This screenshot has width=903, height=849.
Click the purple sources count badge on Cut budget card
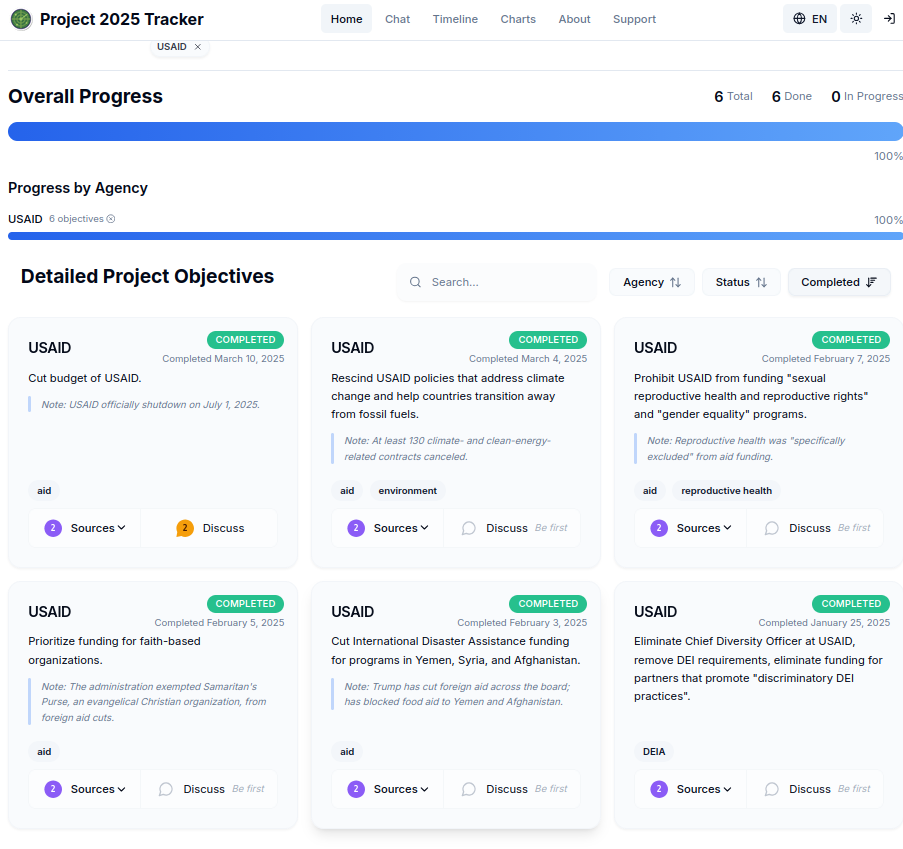click(x=53, y=528)
